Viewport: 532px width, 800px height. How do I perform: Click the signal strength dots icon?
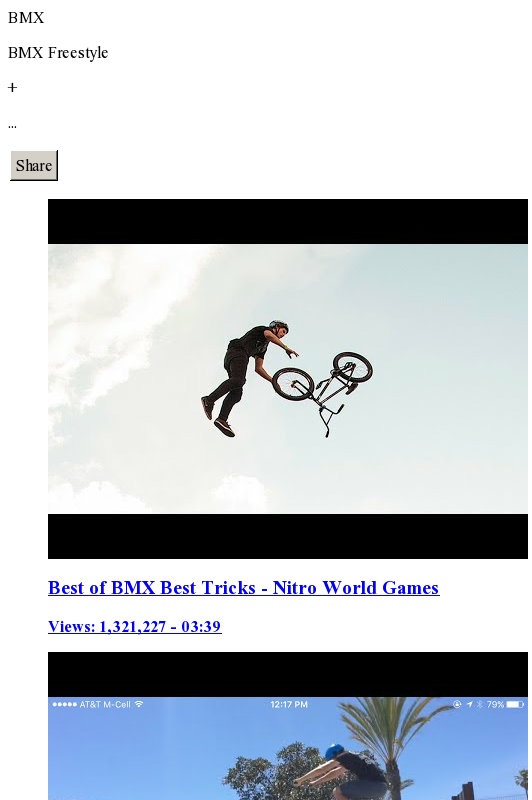click(x=64, y=705)
